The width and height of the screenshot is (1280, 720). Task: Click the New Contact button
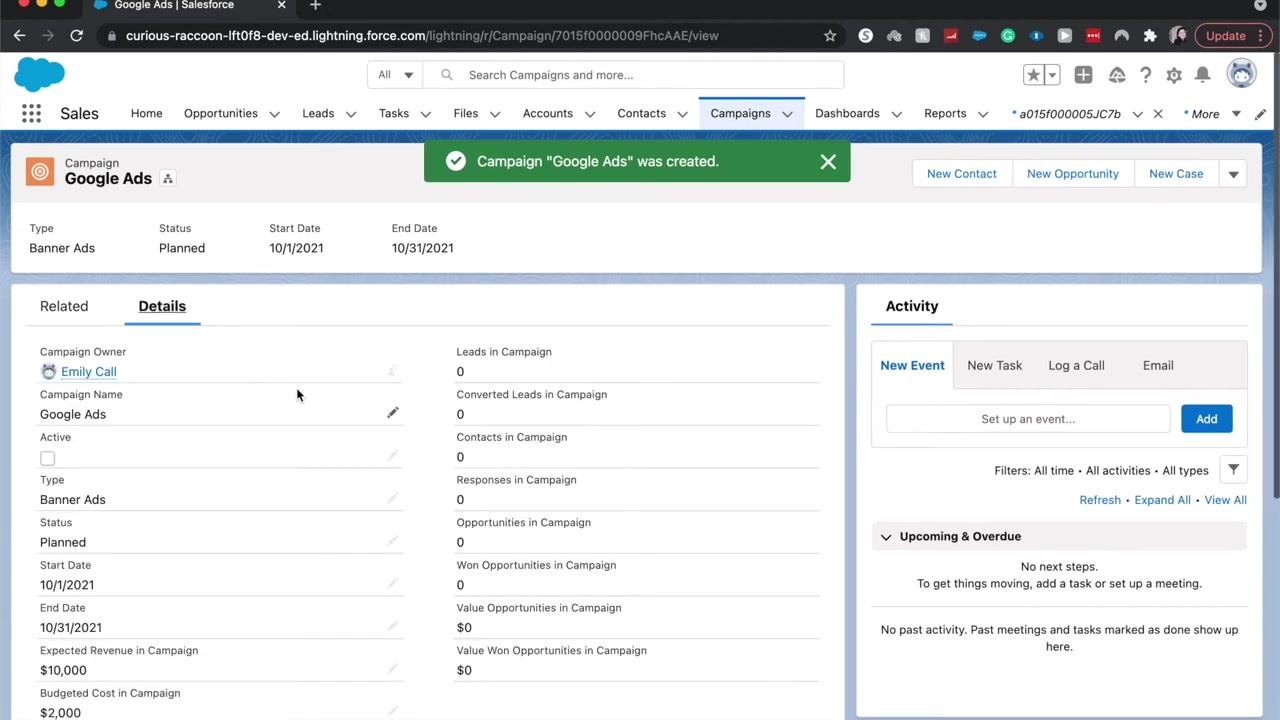tap(962, 174)
